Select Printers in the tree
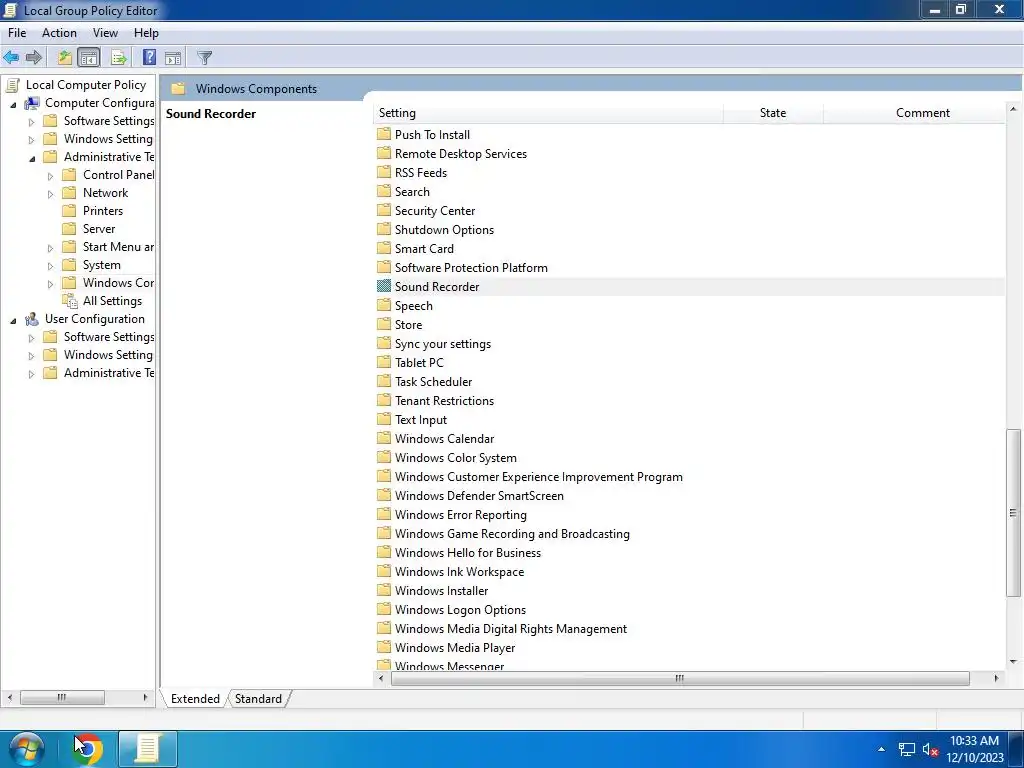1024x768 pixels. click(103, 210)
